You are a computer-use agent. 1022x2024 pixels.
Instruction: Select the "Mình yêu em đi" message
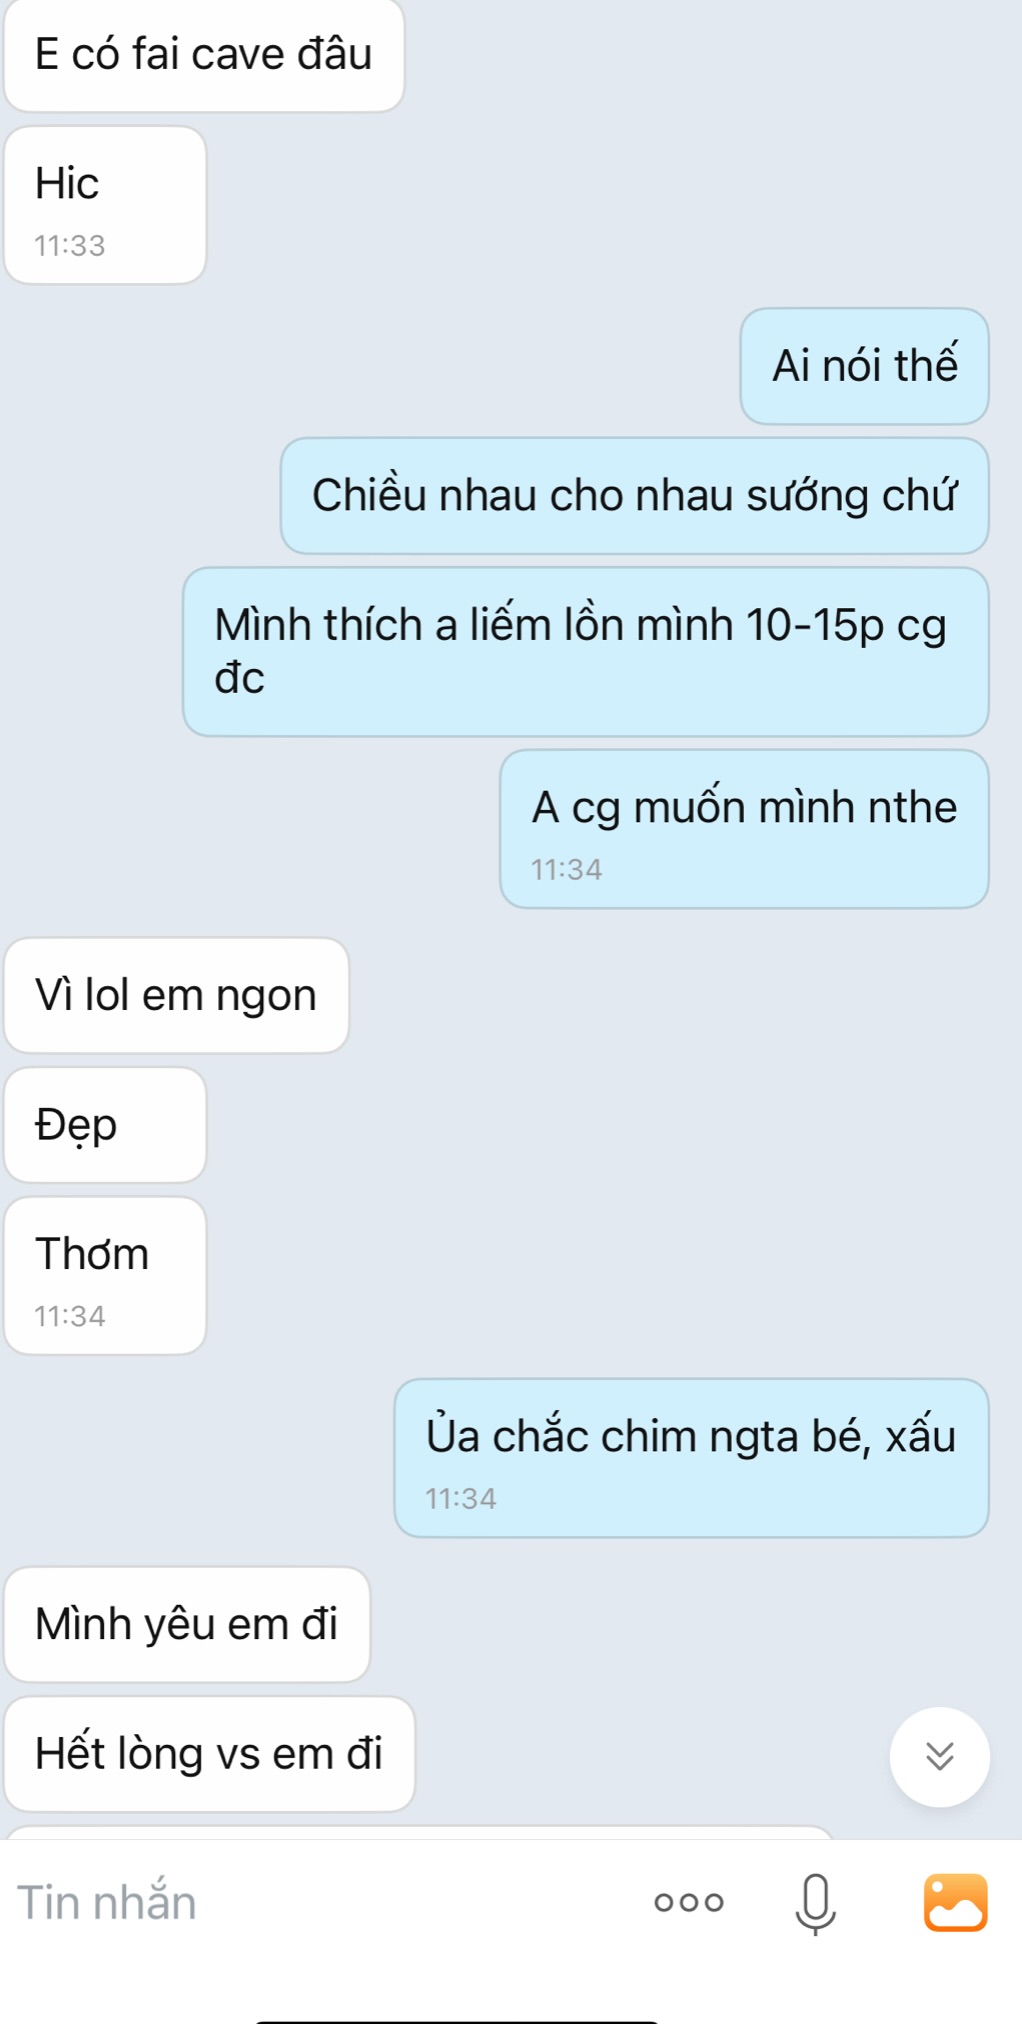click(187, 1624)
